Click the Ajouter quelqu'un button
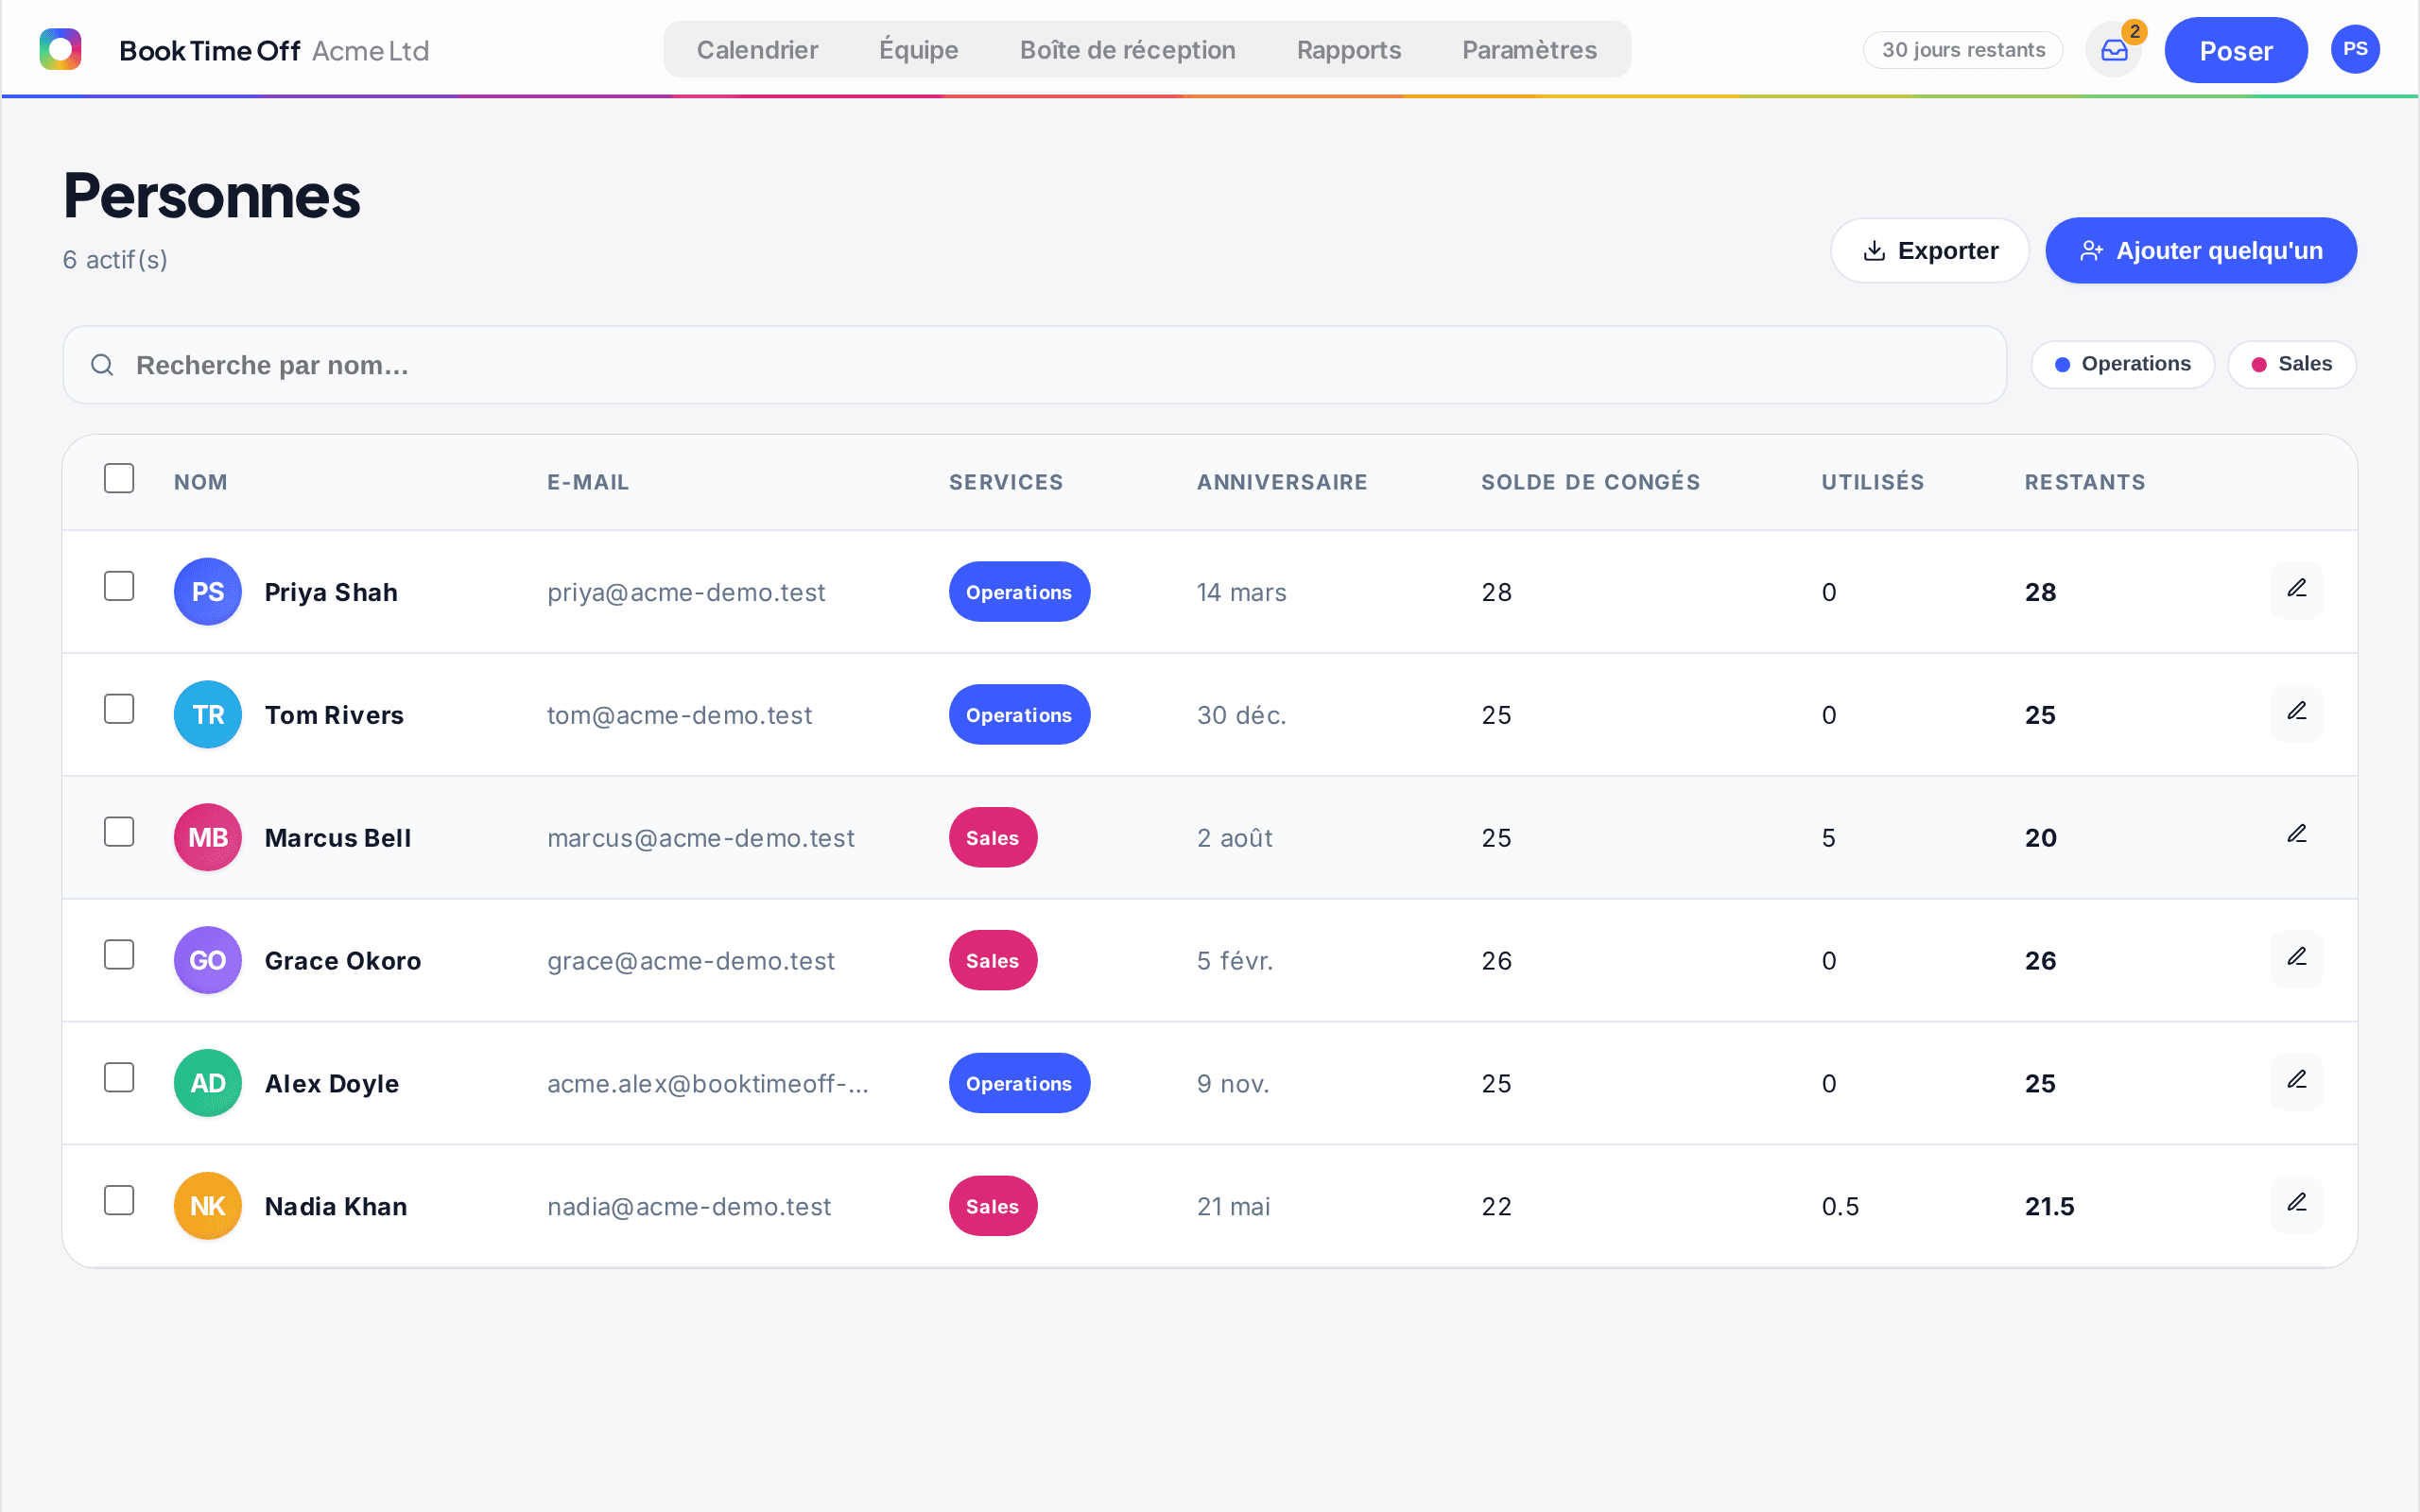This screenshot has height=1512, width=2420. (2200, 250)
